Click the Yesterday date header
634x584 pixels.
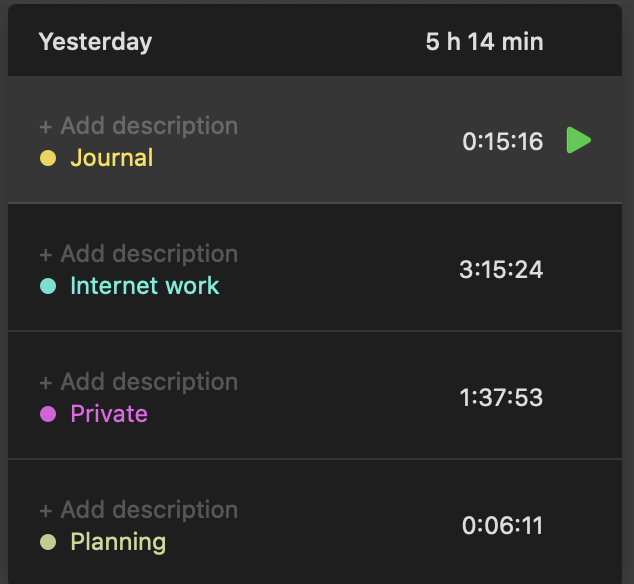tap(95, 42)
